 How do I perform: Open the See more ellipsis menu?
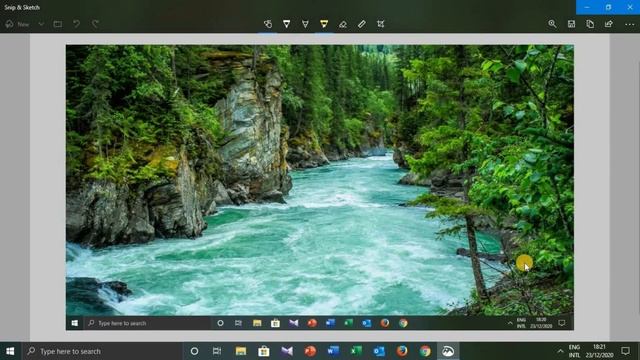pyautogui.click(x=629, y=24)
